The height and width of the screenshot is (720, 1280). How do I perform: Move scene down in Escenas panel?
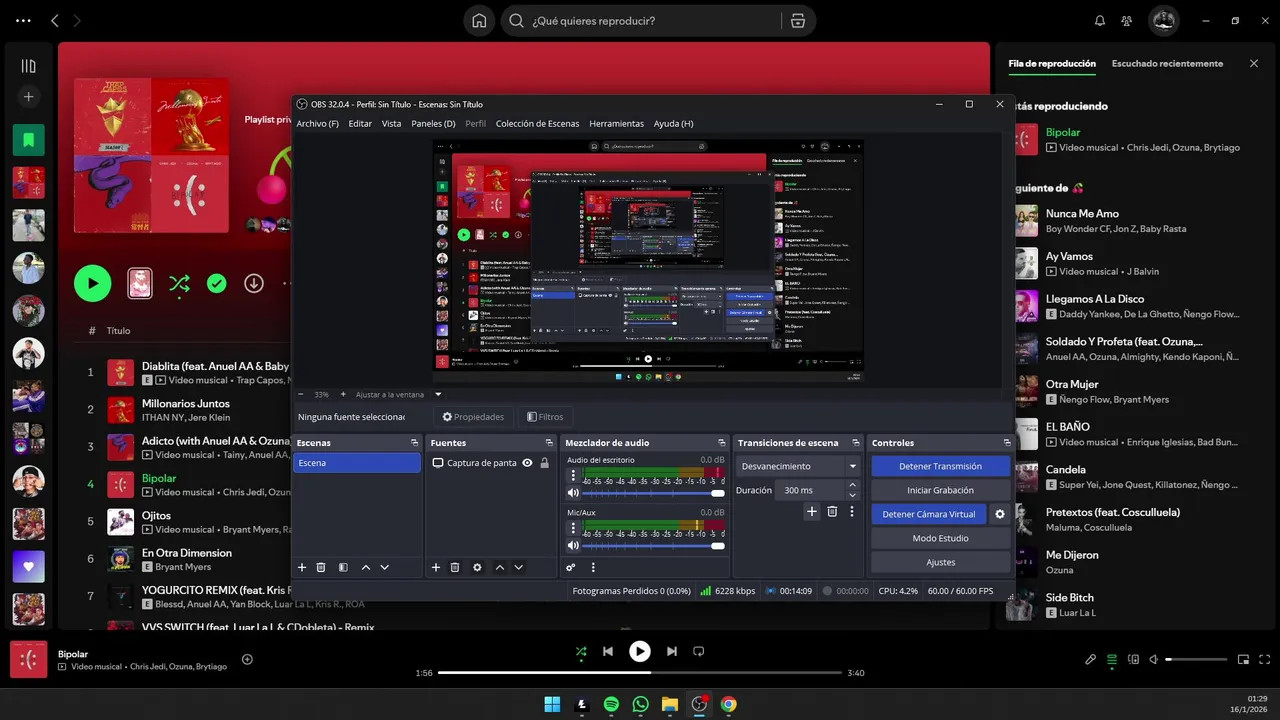pyautogui.click(x=384, y=567)
